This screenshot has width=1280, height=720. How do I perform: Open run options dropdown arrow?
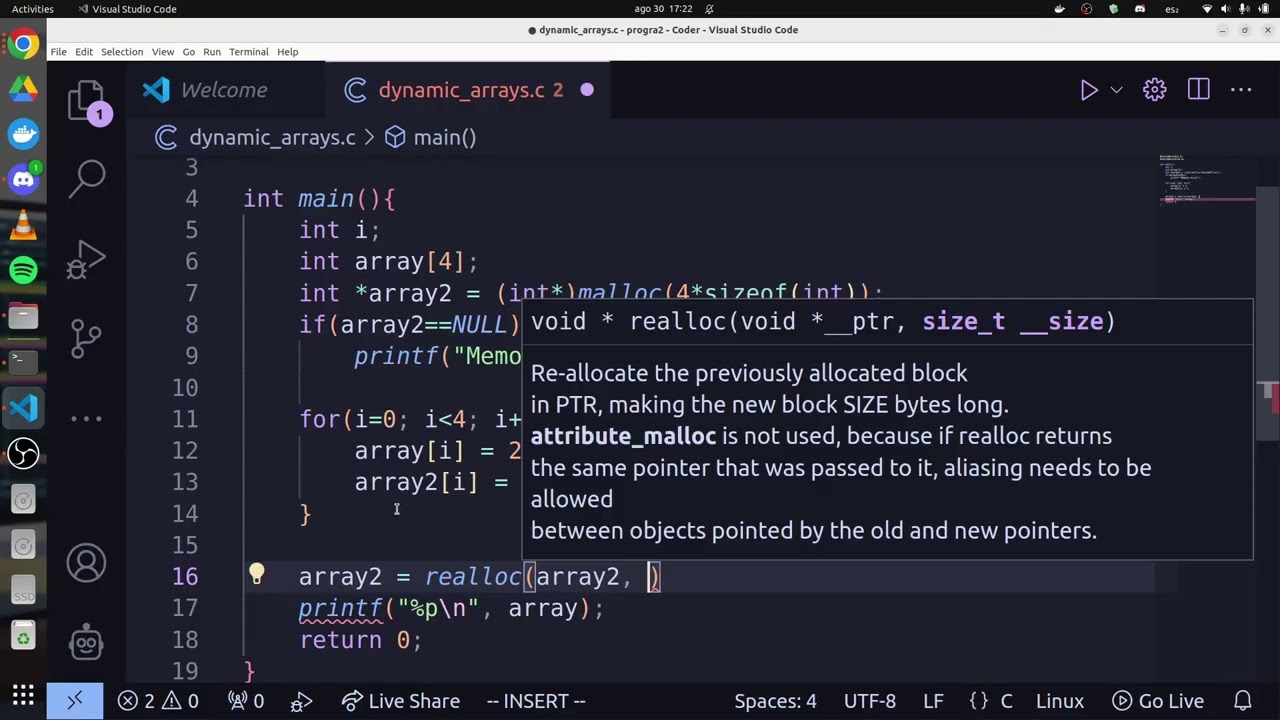[x=1117, y=90]
